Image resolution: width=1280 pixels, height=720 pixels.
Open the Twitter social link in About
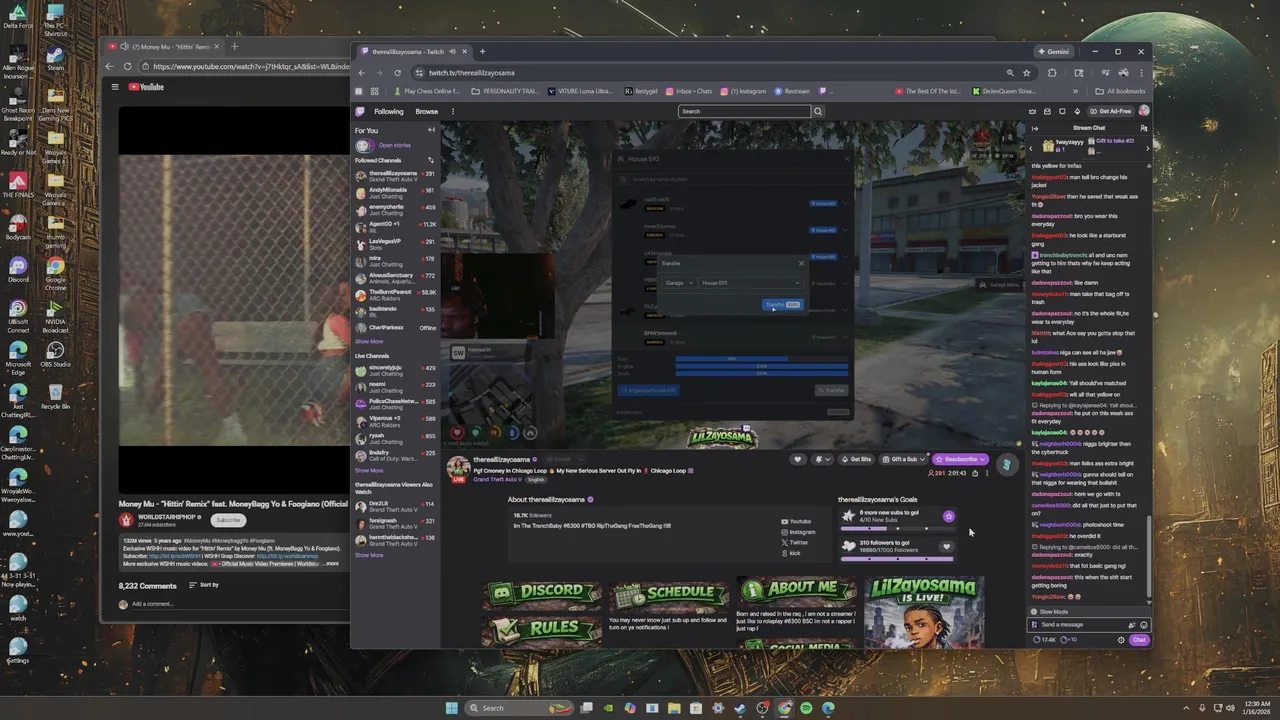795,542
